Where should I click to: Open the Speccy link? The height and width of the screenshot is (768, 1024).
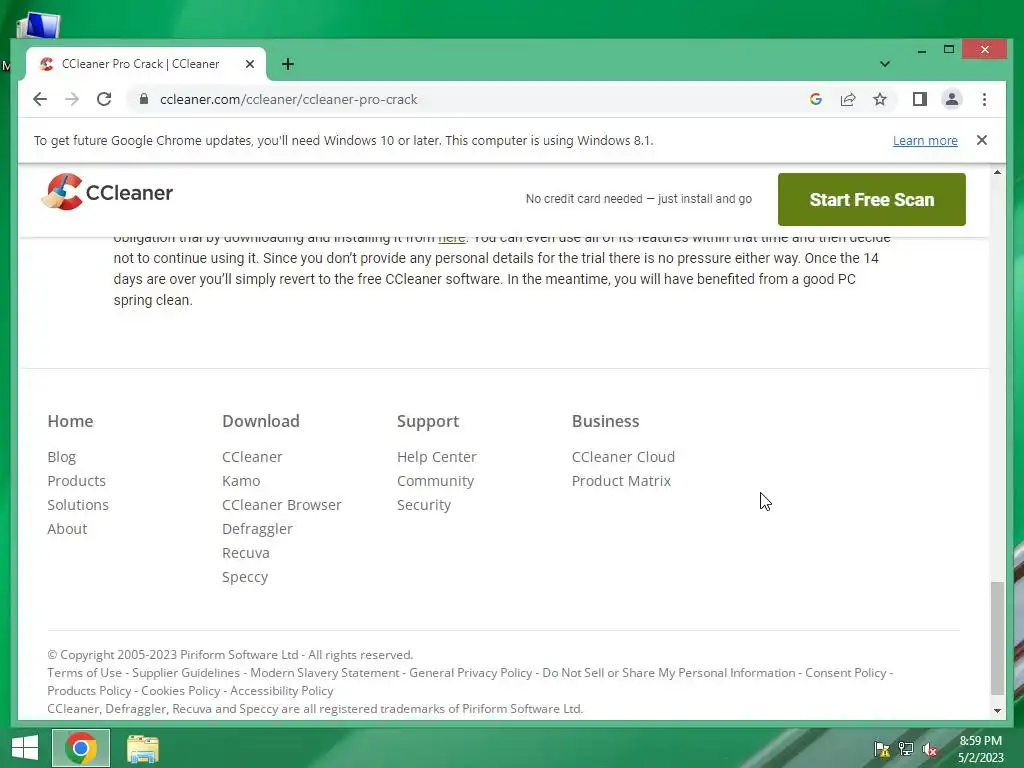click(245, 578)
